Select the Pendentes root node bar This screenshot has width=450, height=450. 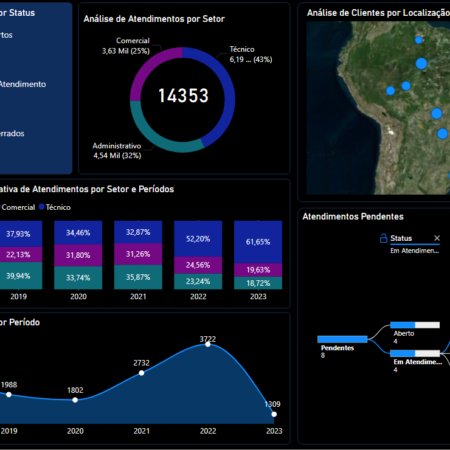tap(342, 339)
